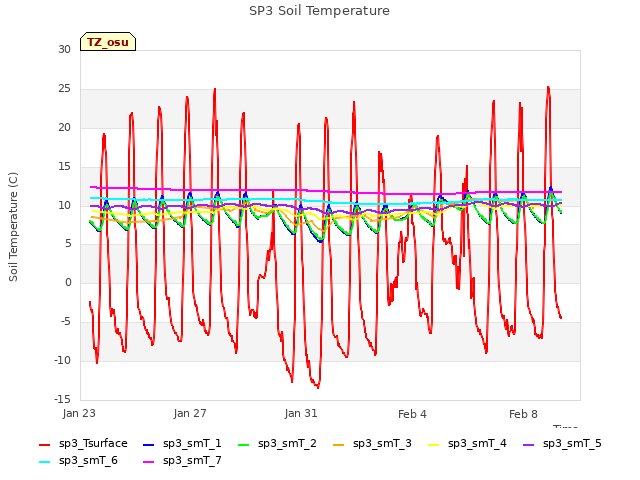Toggle sp3_smT_6 series in legend

78,461
